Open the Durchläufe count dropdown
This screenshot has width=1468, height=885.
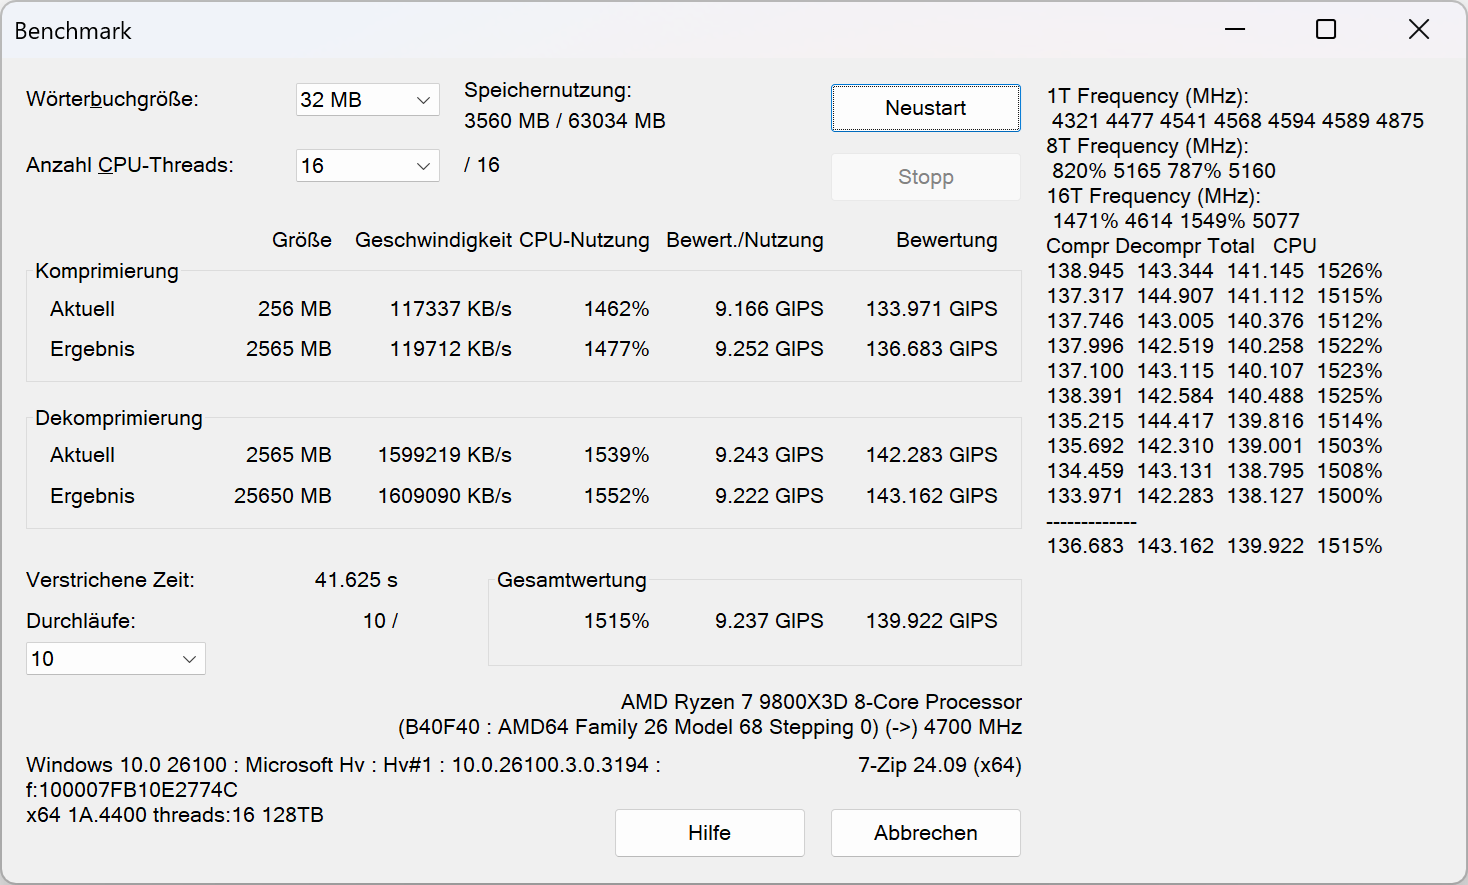point(116,659)
